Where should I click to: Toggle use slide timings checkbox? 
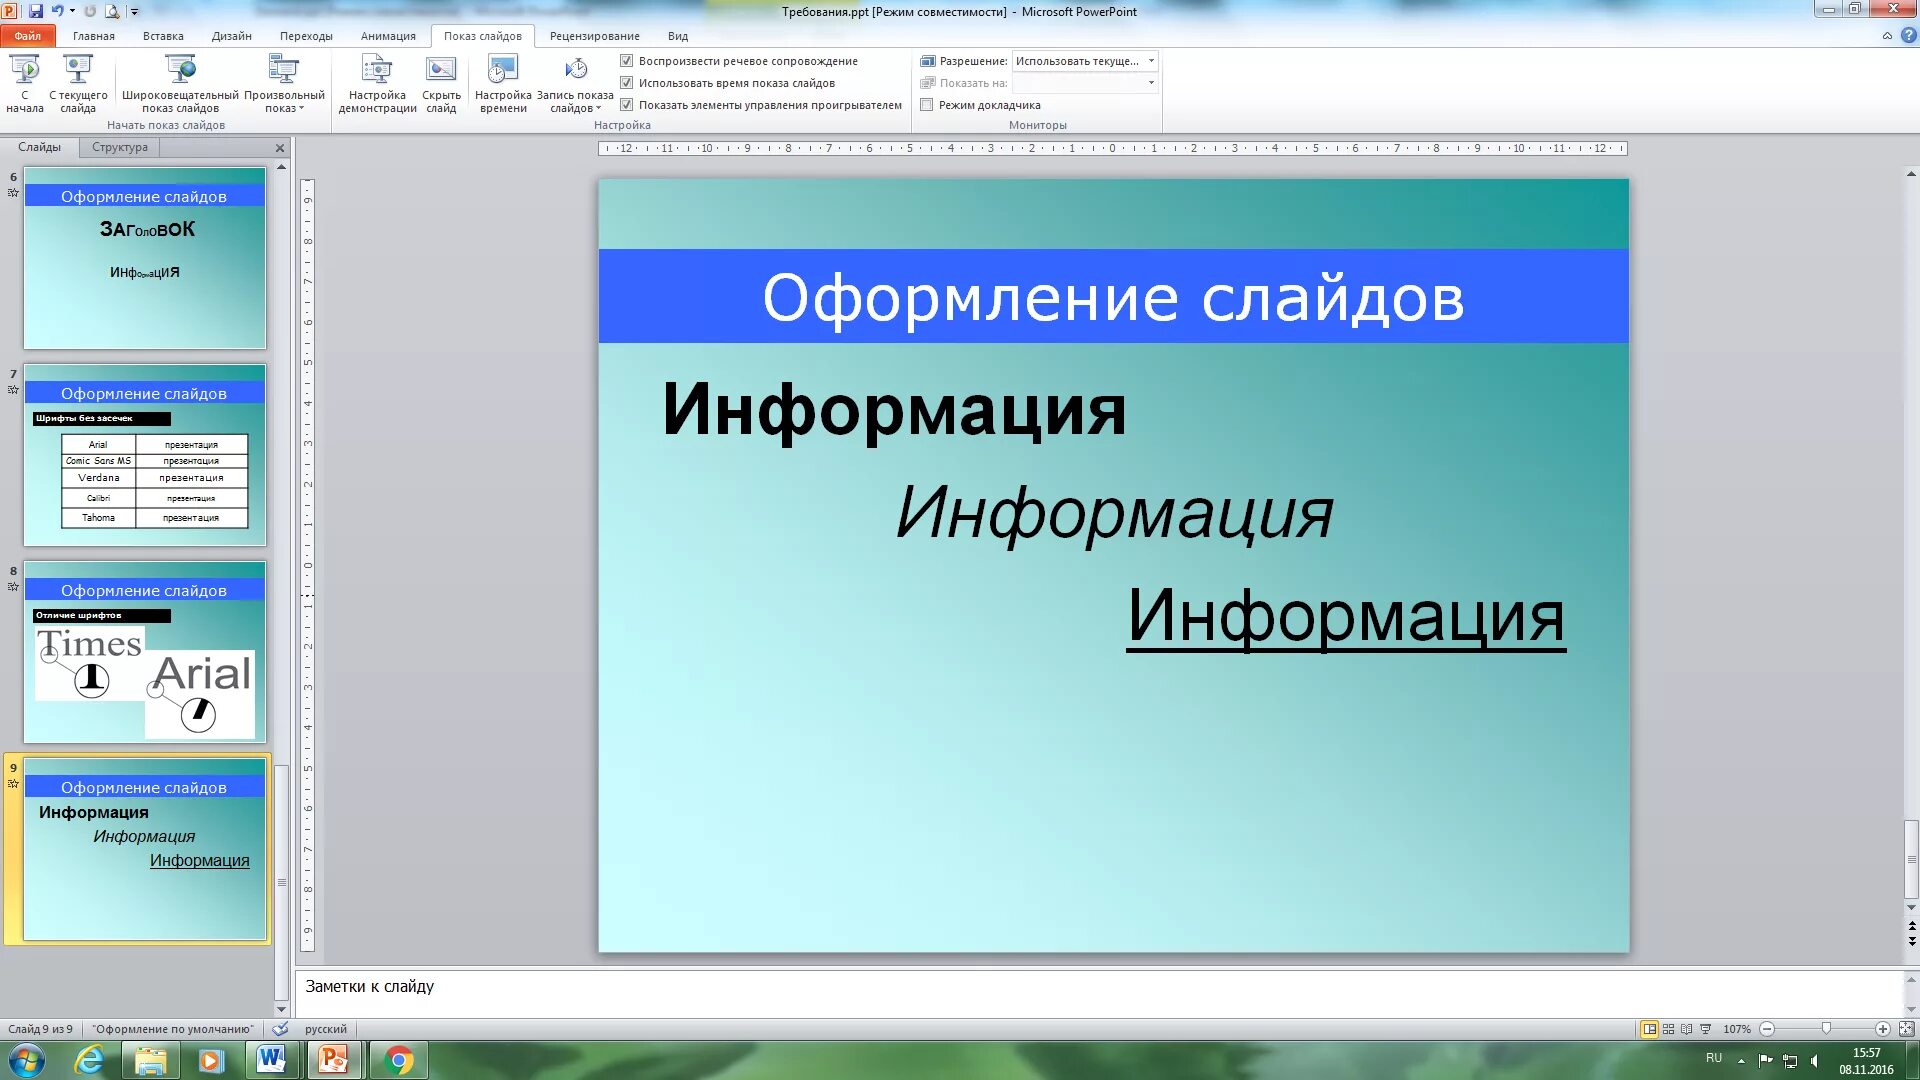(x=627, y=83)
